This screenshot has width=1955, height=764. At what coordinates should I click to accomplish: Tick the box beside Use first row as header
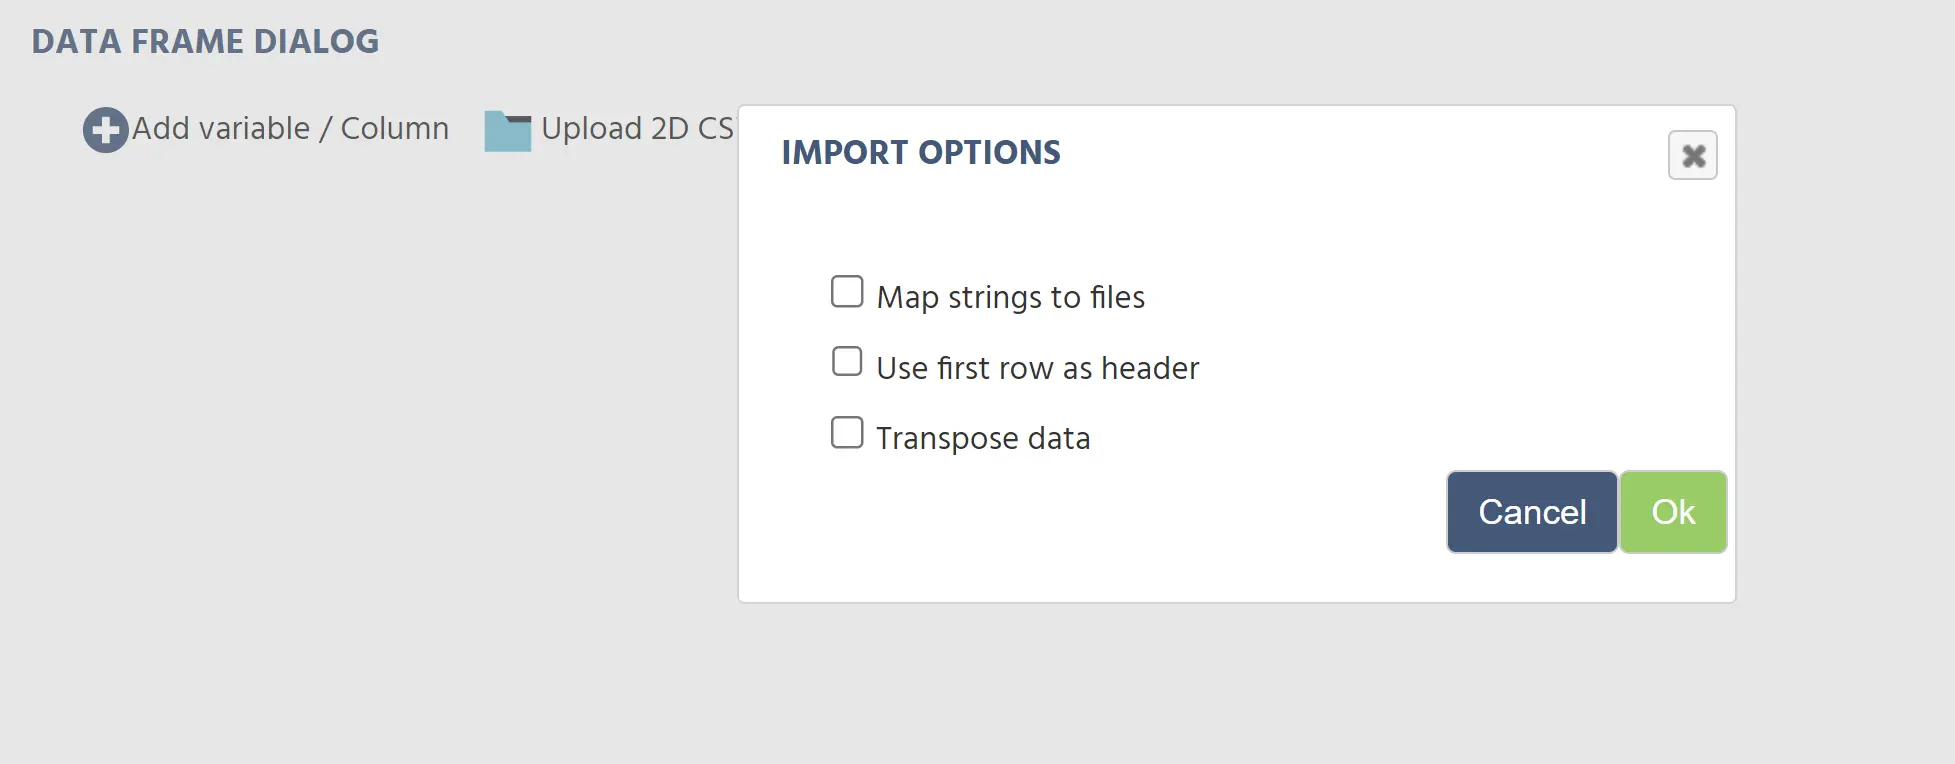point(847,362)
